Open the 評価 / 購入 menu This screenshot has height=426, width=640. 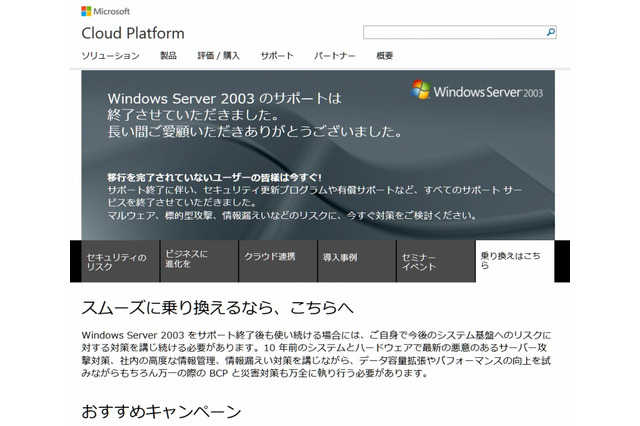click(218, 55)
